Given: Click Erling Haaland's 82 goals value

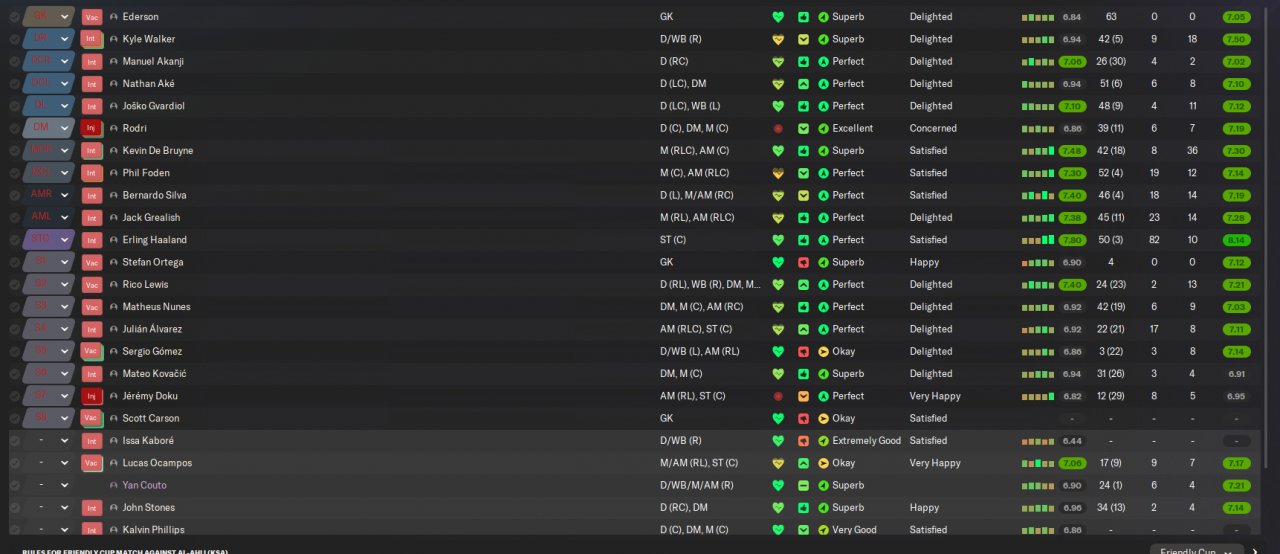Looking at the screenshot, I should tap(1154, 240).
